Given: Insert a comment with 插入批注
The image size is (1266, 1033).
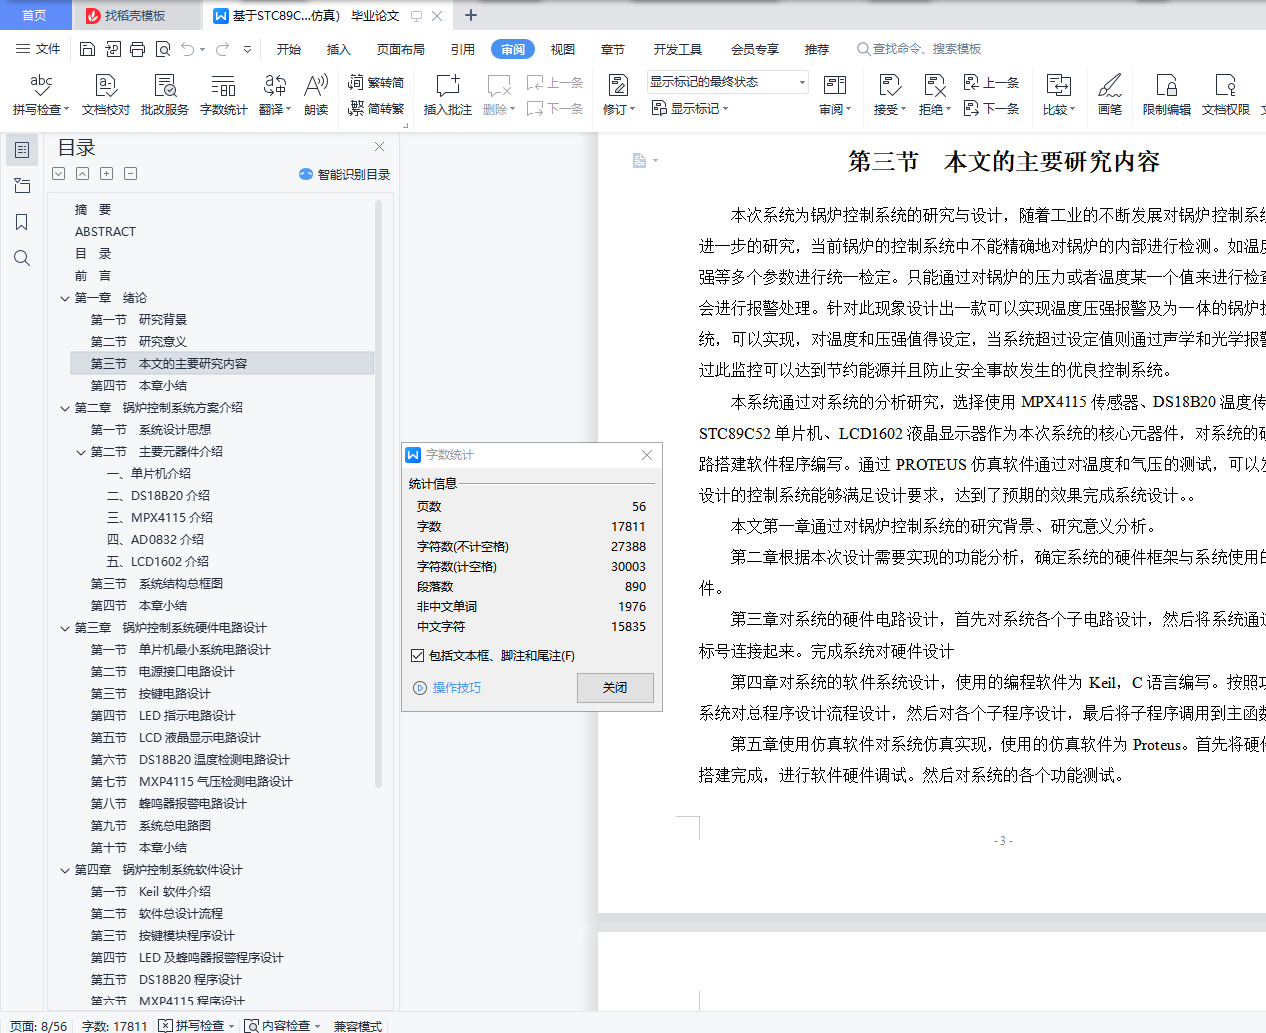Looking at the screenshot, I should (448, 95).
